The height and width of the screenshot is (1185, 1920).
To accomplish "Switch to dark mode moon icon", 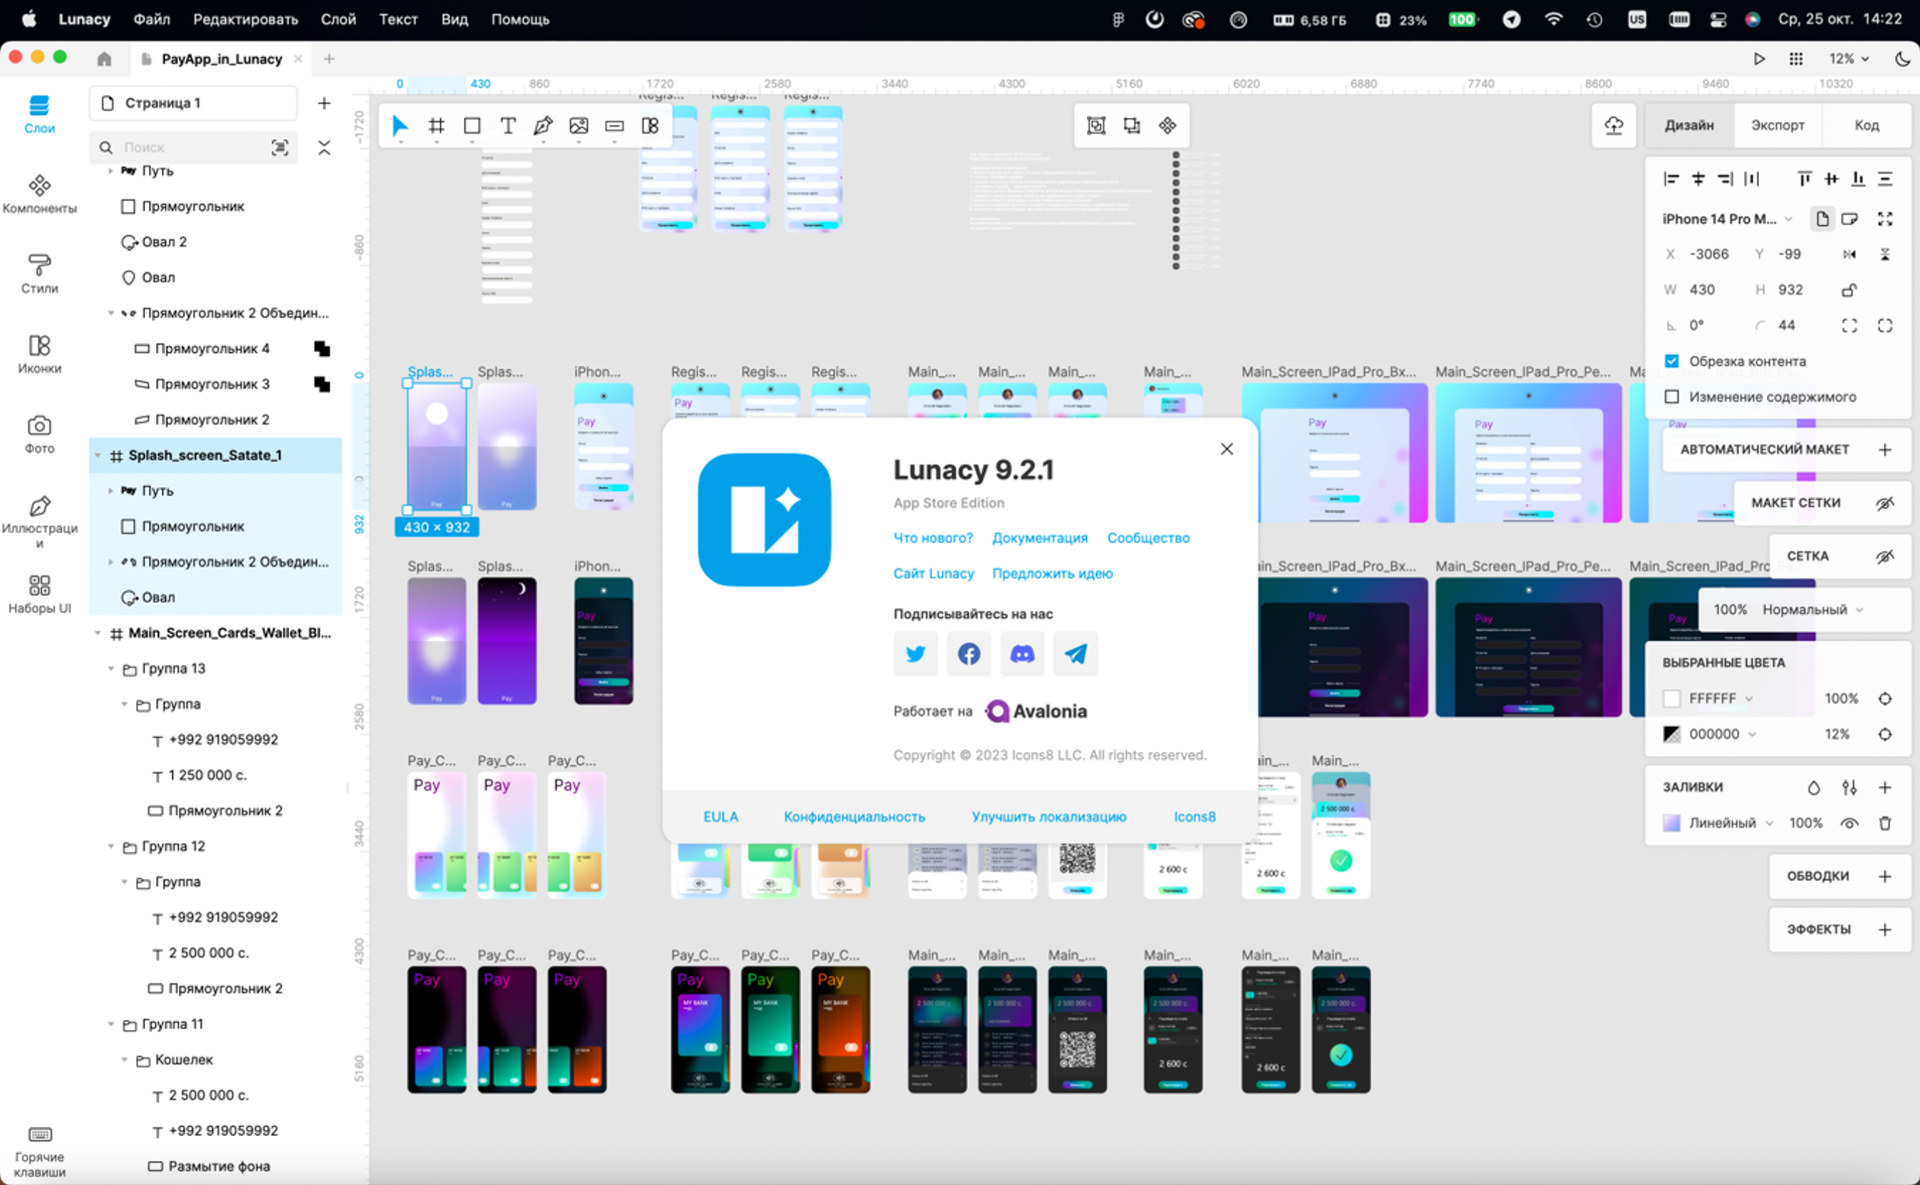I will point(1902,59).
